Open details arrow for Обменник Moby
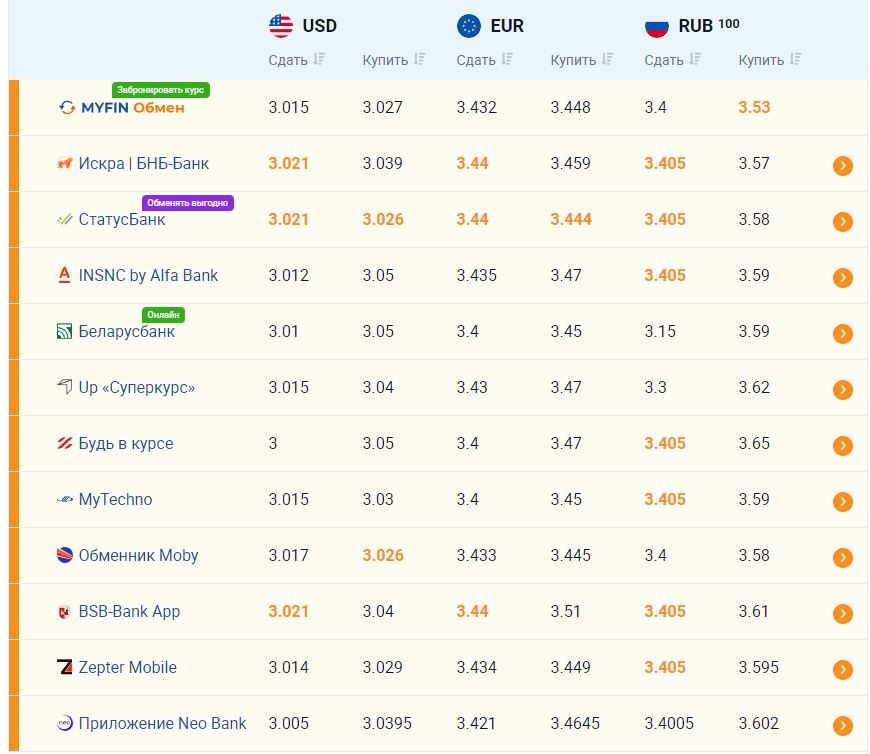Image resolution: width=870 pixels, height=754 pixels. (x=842, y=558)
